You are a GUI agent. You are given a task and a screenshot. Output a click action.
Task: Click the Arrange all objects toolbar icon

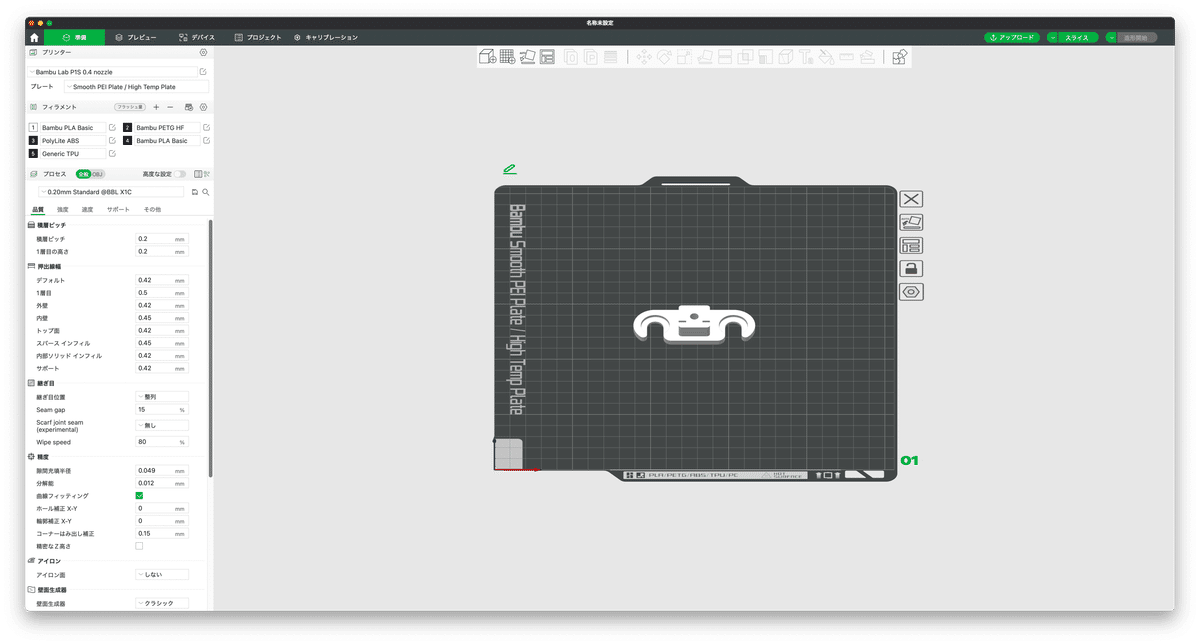pos(547,57)
